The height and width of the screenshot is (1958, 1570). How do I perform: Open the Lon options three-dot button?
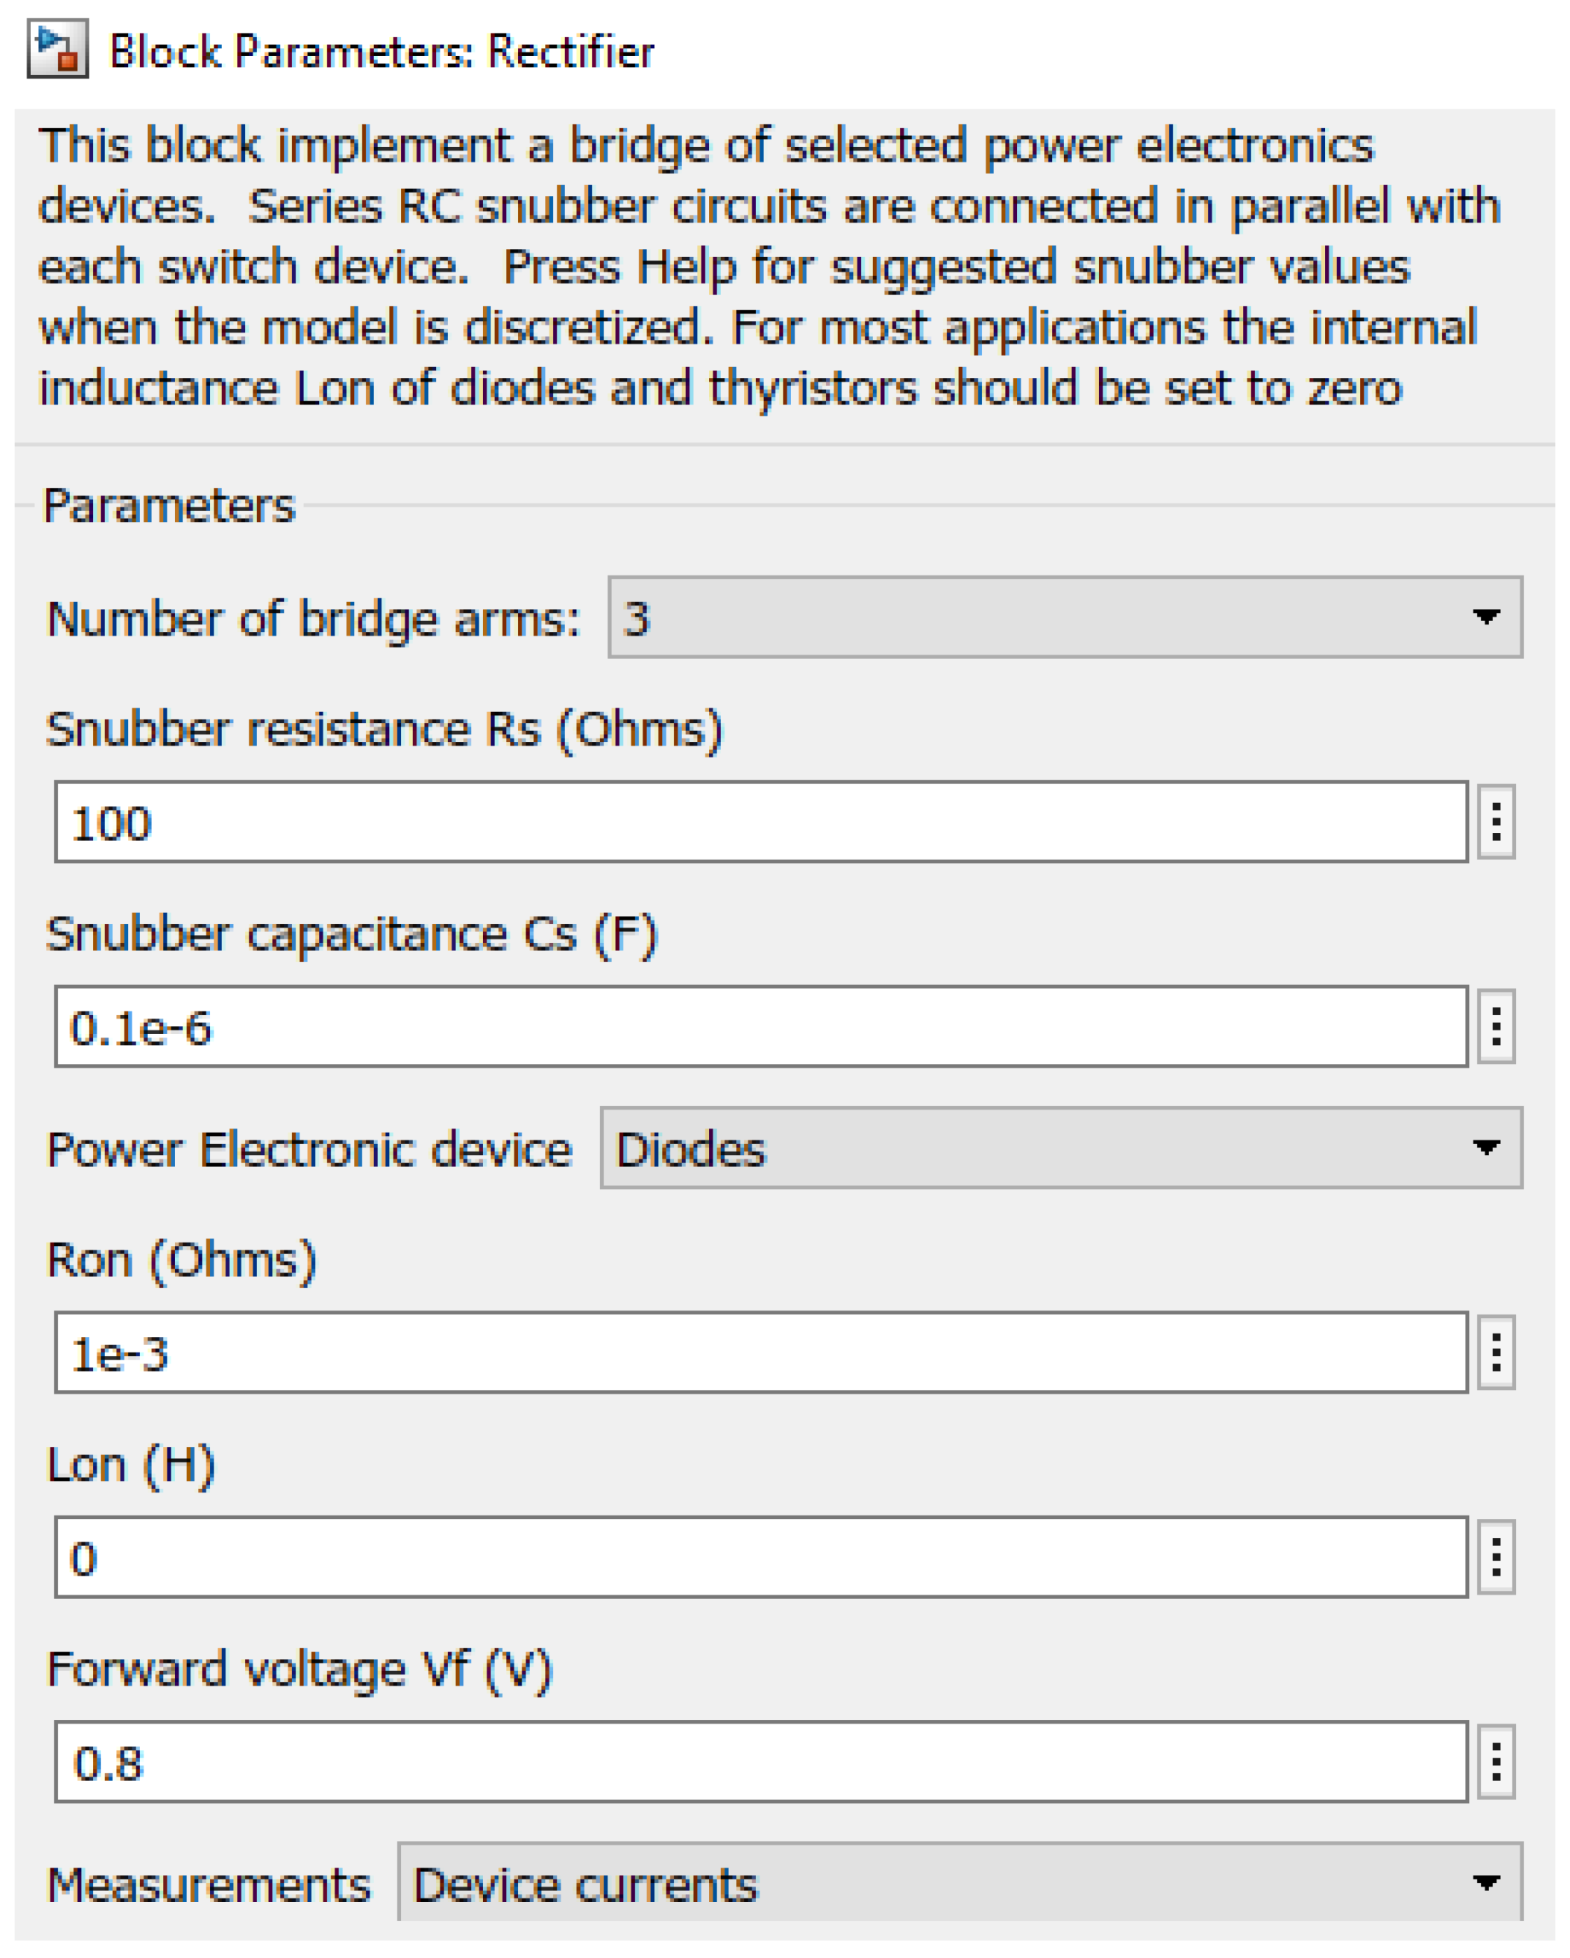1495,1557
